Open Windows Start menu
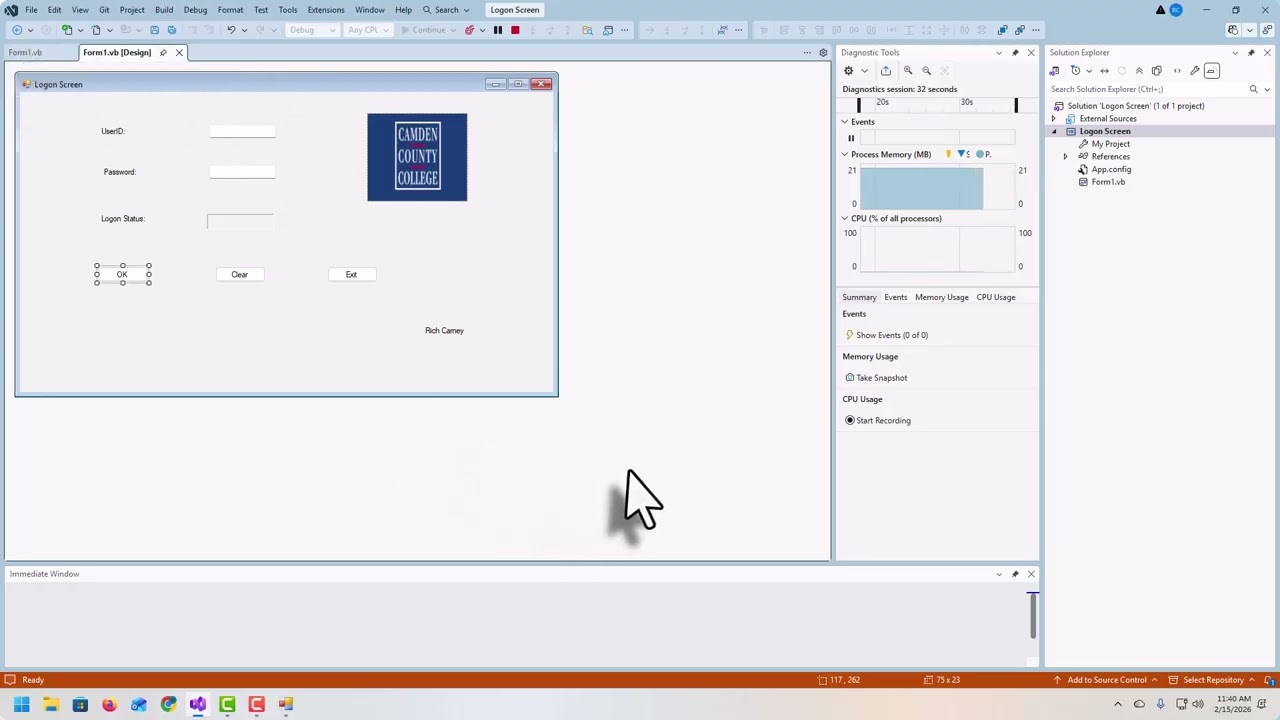1280x720 pixels. (21, 705)
